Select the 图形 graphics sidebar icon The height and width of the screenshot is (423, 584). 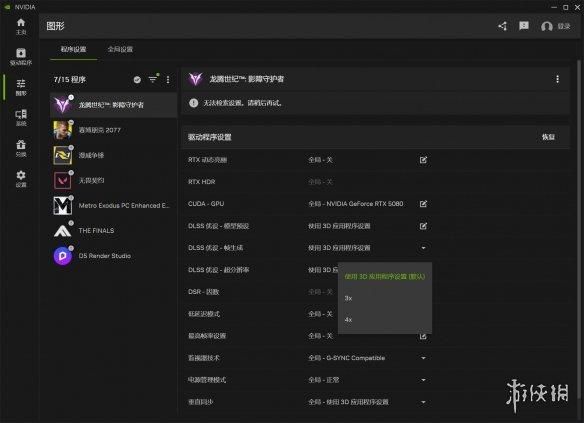[x=21, y=88]
